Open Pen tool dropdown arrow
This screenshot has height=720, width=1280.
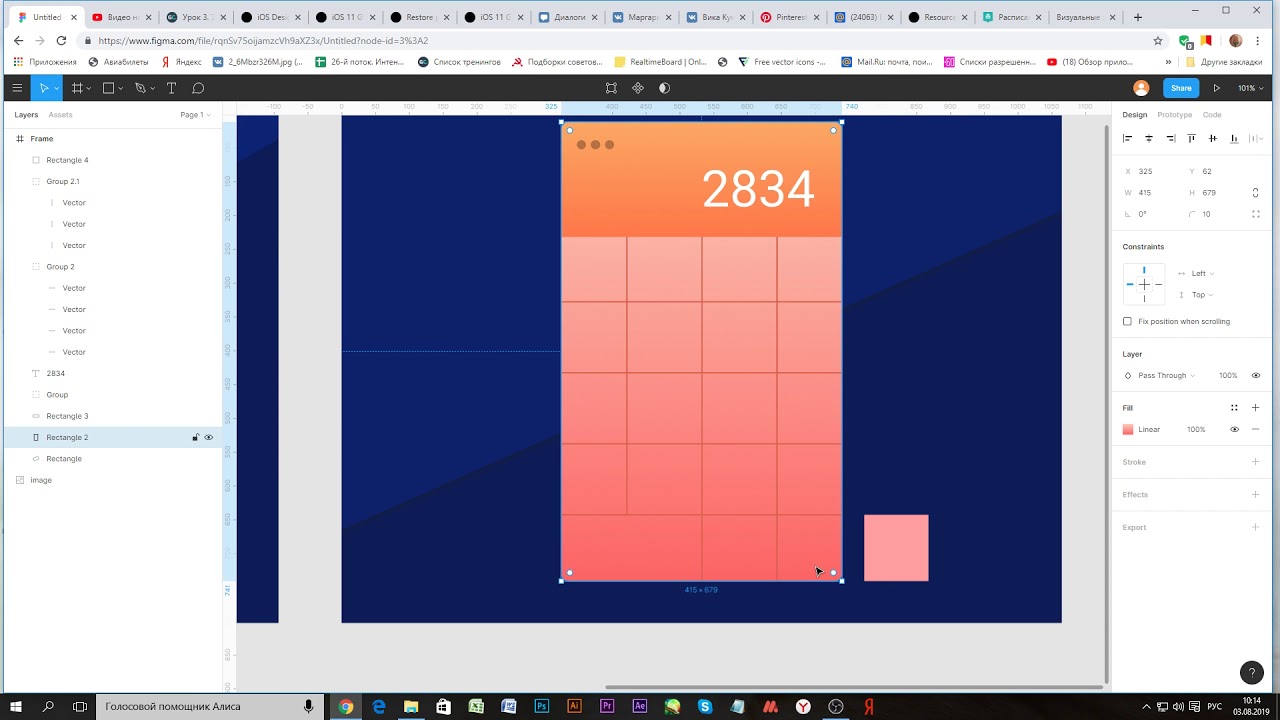coord(152,89)
